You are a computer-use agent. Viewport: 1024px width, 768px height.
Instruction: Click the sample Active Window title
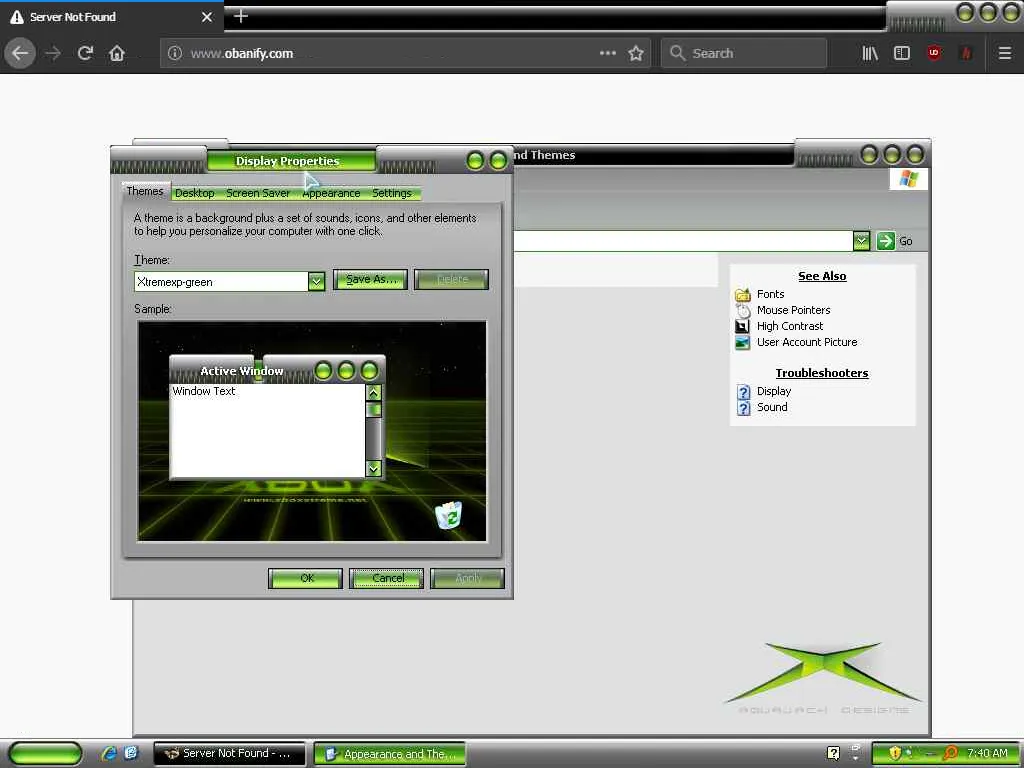[242, 371]
